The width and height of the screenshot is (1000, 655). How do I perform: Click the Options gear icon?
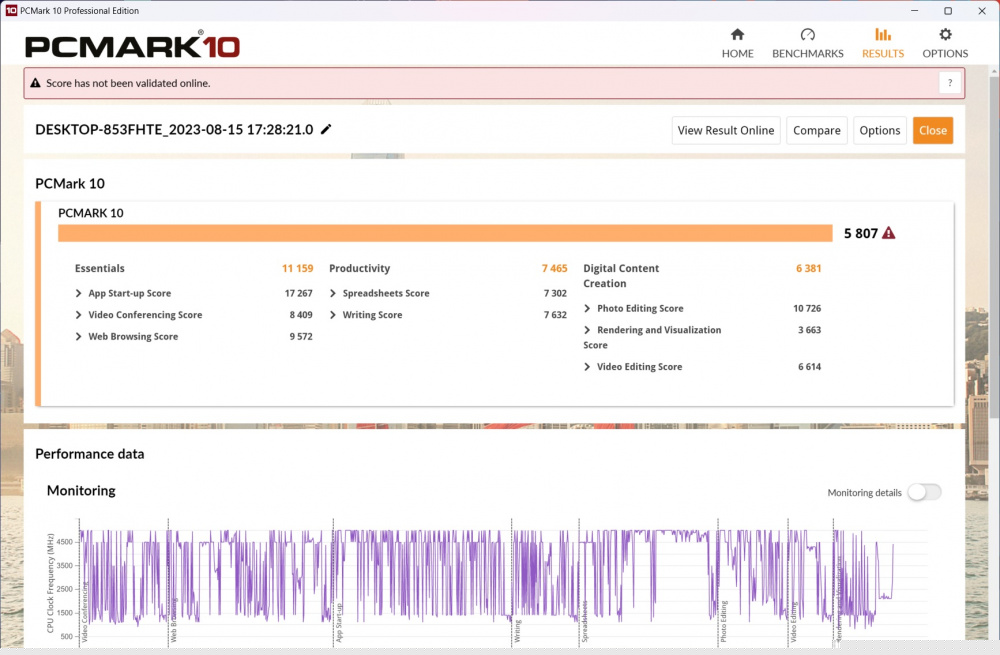[945, 34]
